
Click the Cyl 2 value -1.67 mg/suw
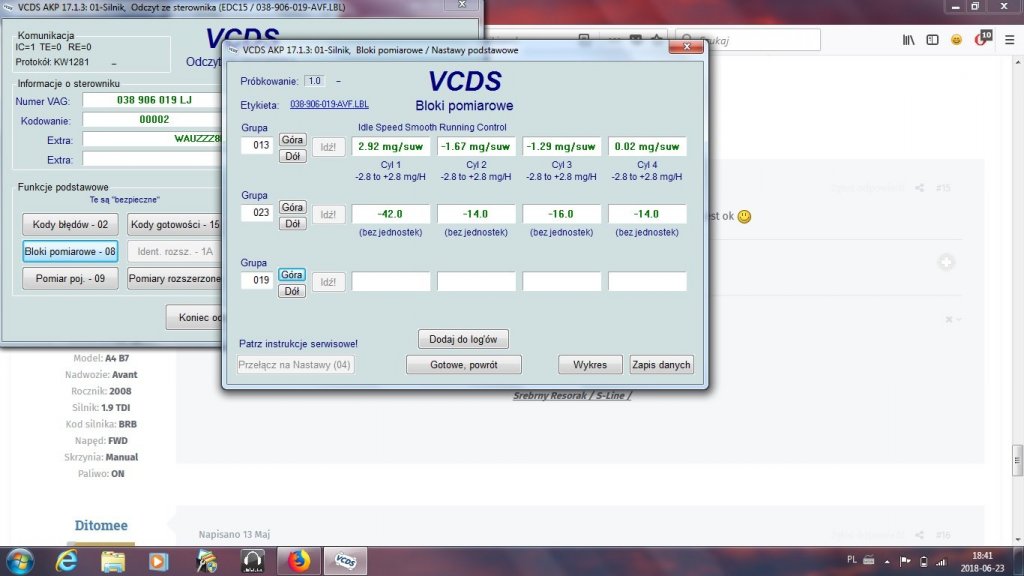tap(476, 146)
